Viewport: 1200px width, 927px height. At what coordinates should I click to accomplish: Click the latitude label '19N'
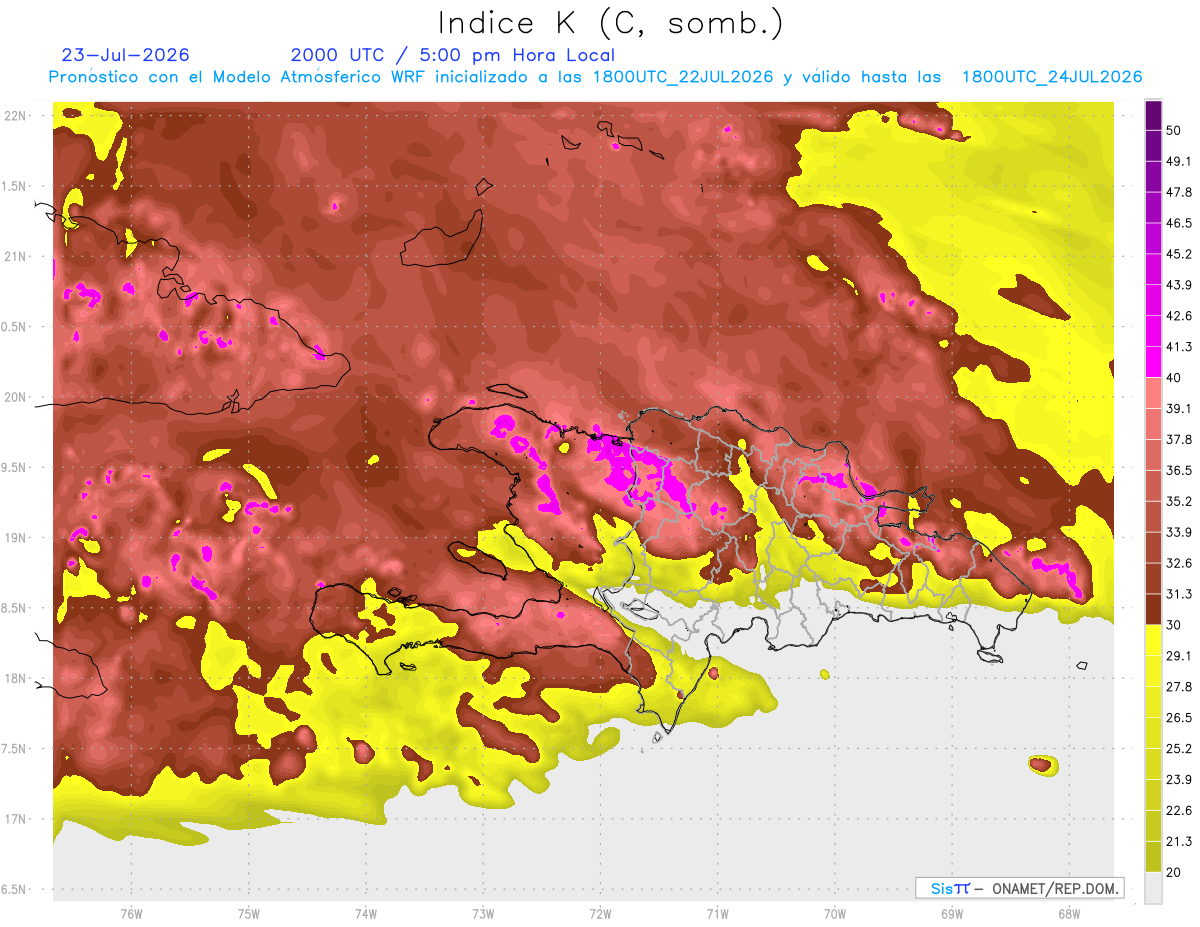tap(17, 538)
